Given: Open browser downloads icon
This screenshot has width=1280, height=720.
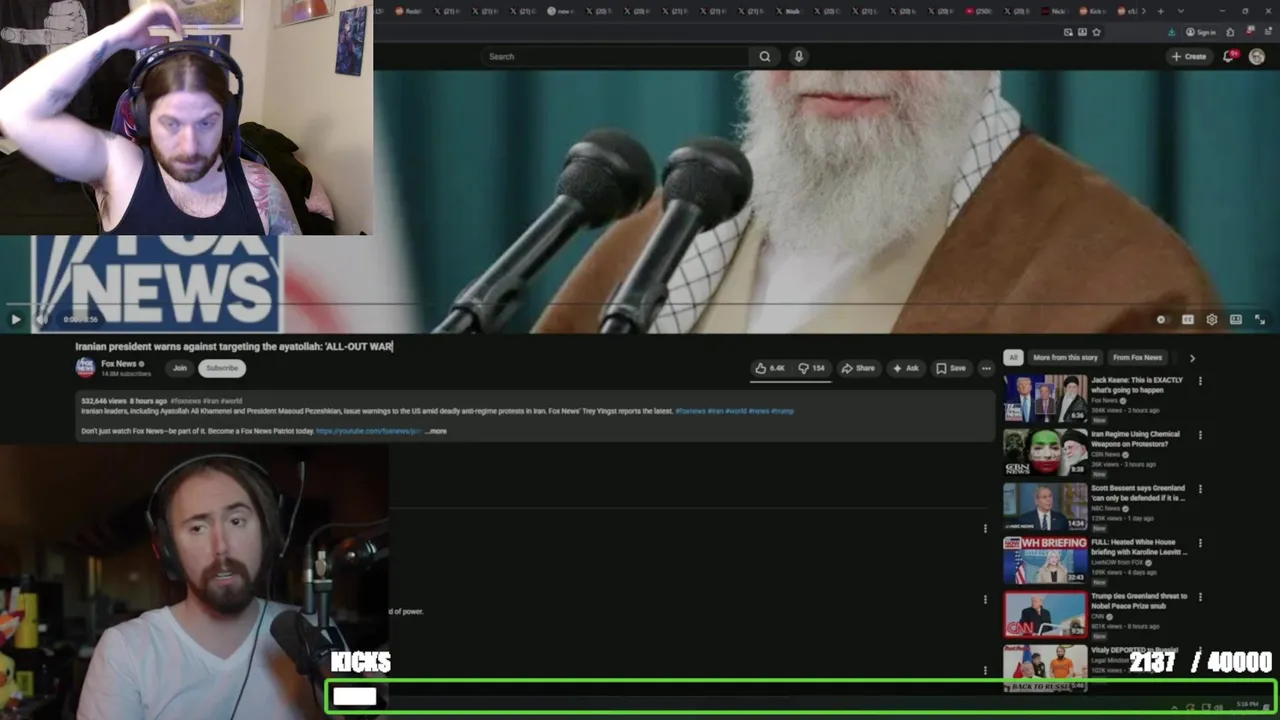Looking at the screenshot, I should pyautogui.click(x=1172, y=32).
